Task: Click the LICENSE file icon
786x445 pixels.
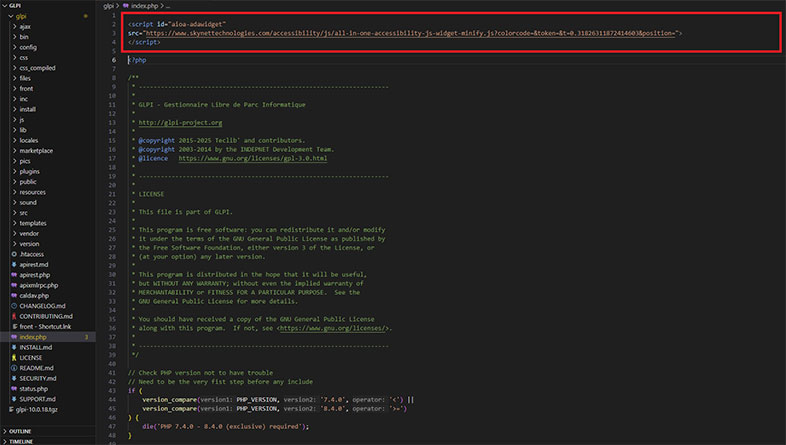Action: point(14,357)
